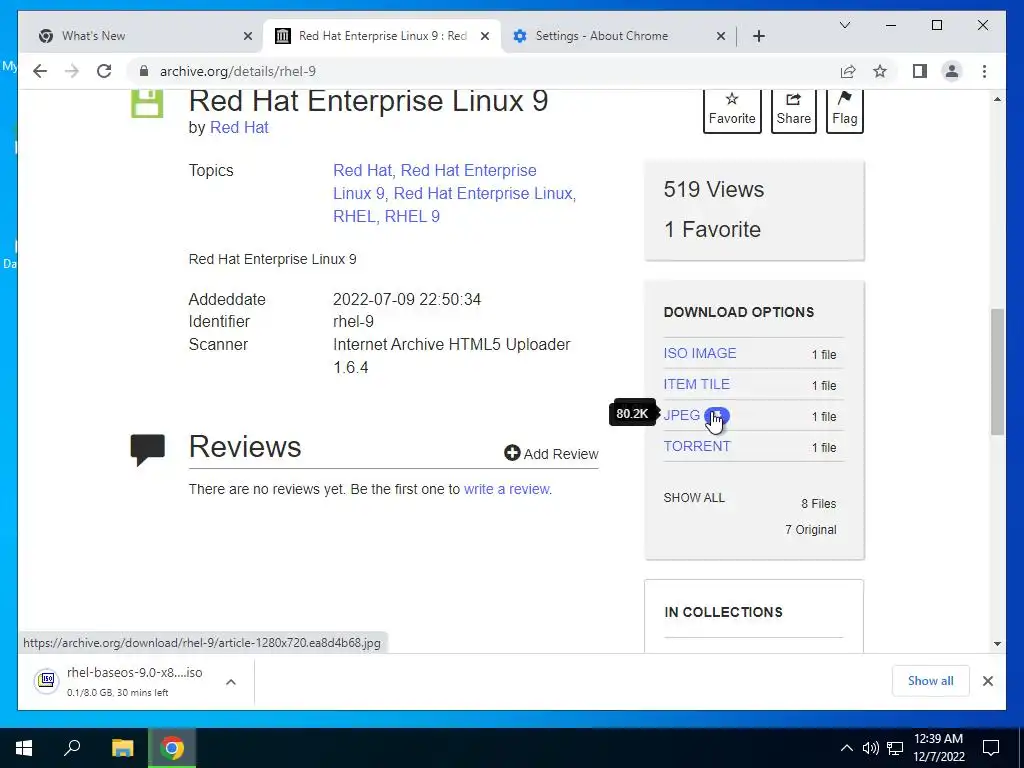Click the scrollbar down arrow
The image size is (1024, 768).
[x=997, y=644]
